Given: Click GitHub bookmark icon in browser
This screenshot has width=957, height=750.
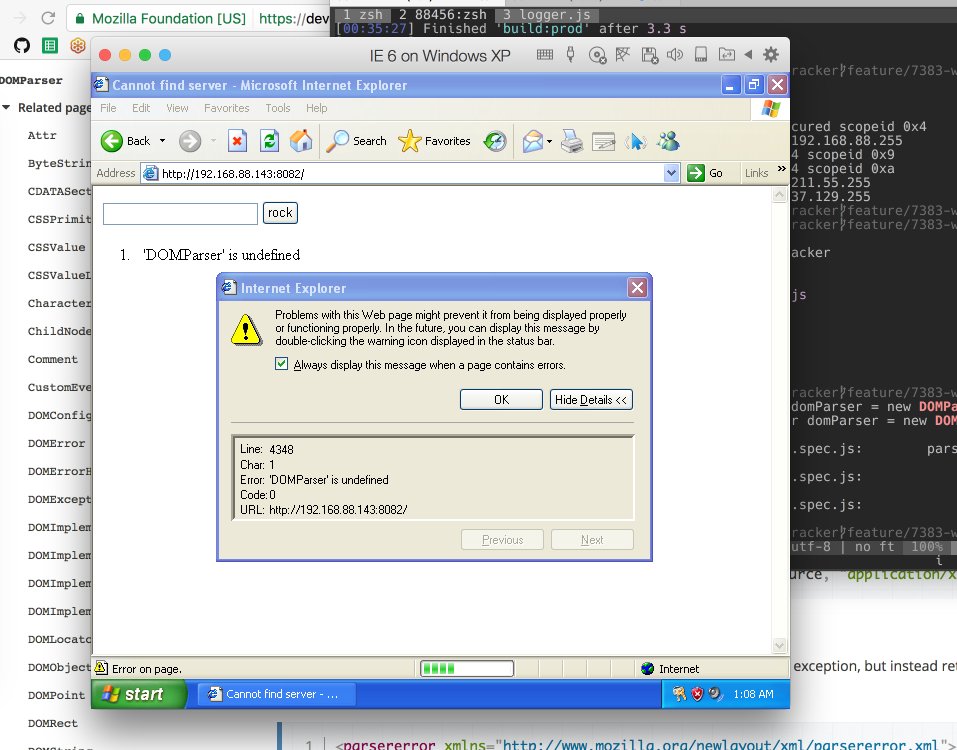Looking at the screenshot, I should pos(22,45).
